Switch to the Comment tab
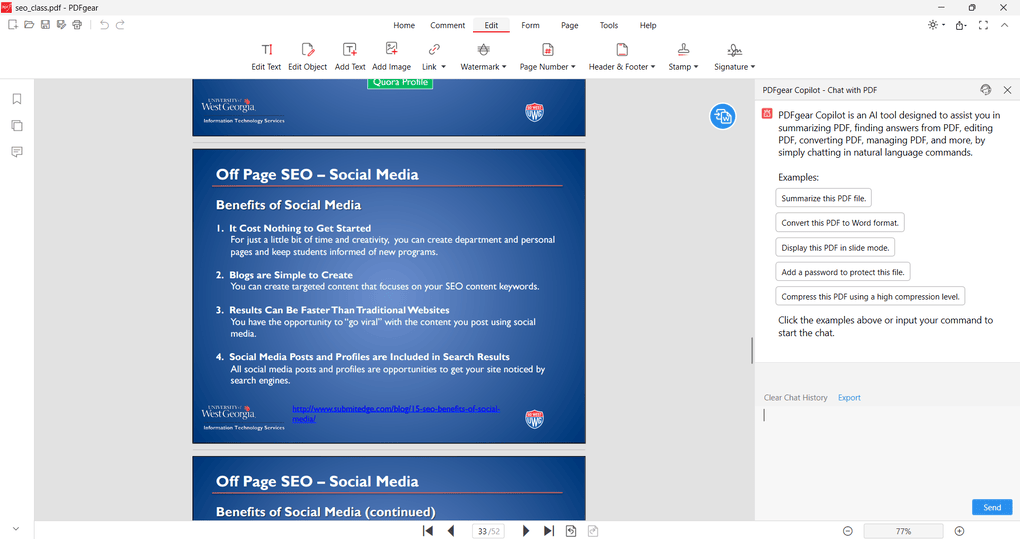Image resolution: width=1020 pixels, height=539 pixels. point(447,25)
